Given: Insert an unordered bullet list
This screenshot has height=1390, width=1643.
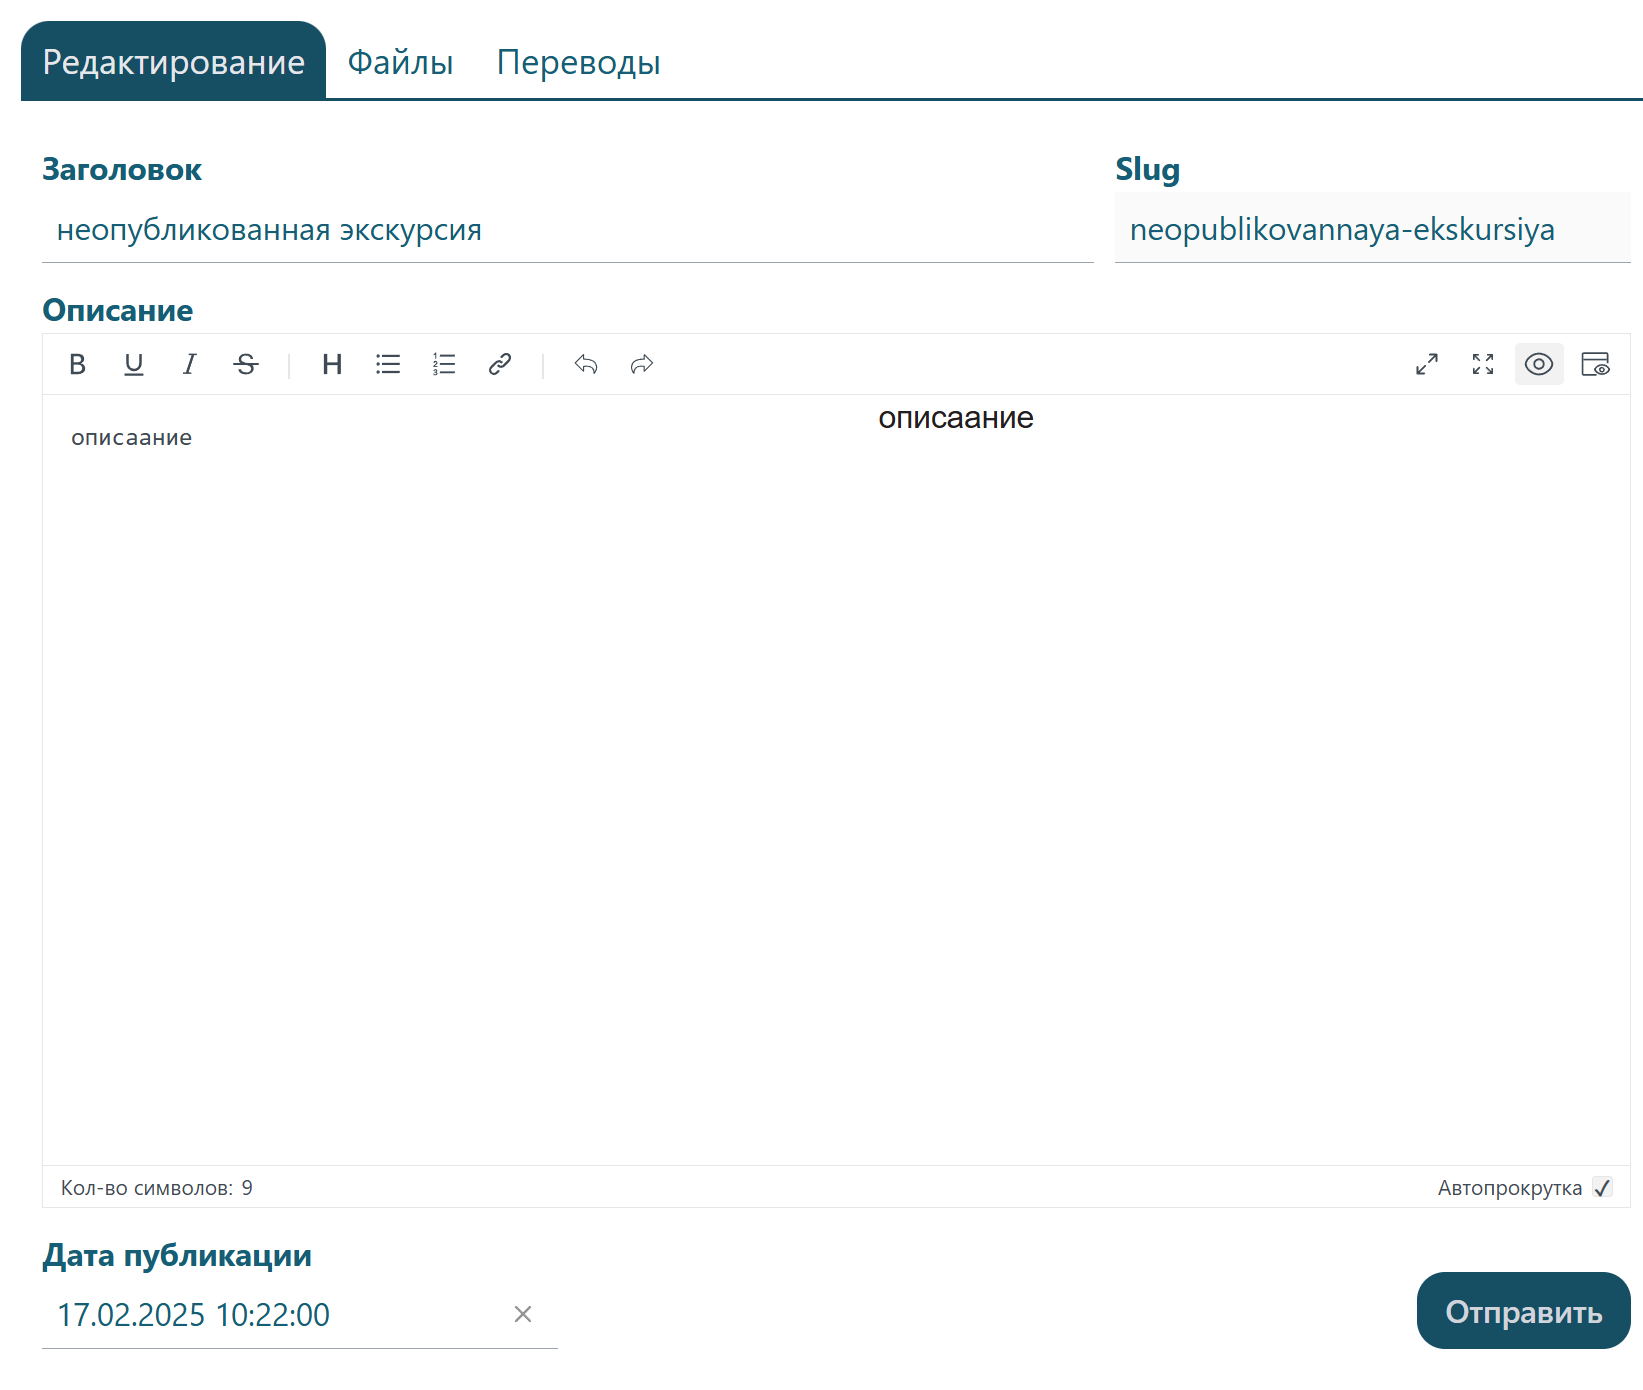Looking at the screenshot, I should click(388, 365).
